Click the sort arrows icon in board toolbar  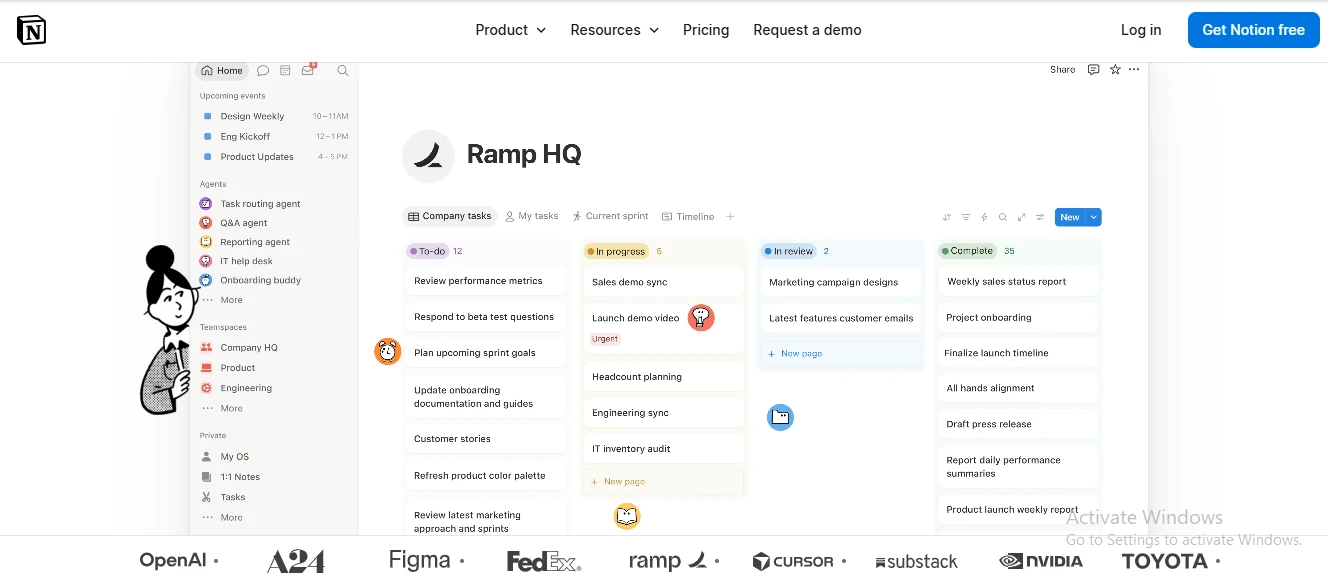(x=947, y=217)
